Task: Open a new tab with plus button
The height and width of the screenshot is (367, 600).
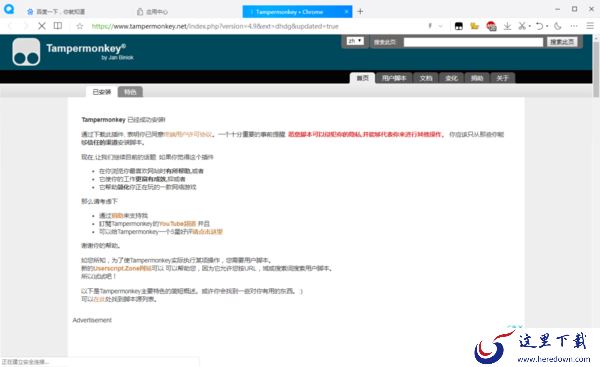Action: (x=360, y=11)
